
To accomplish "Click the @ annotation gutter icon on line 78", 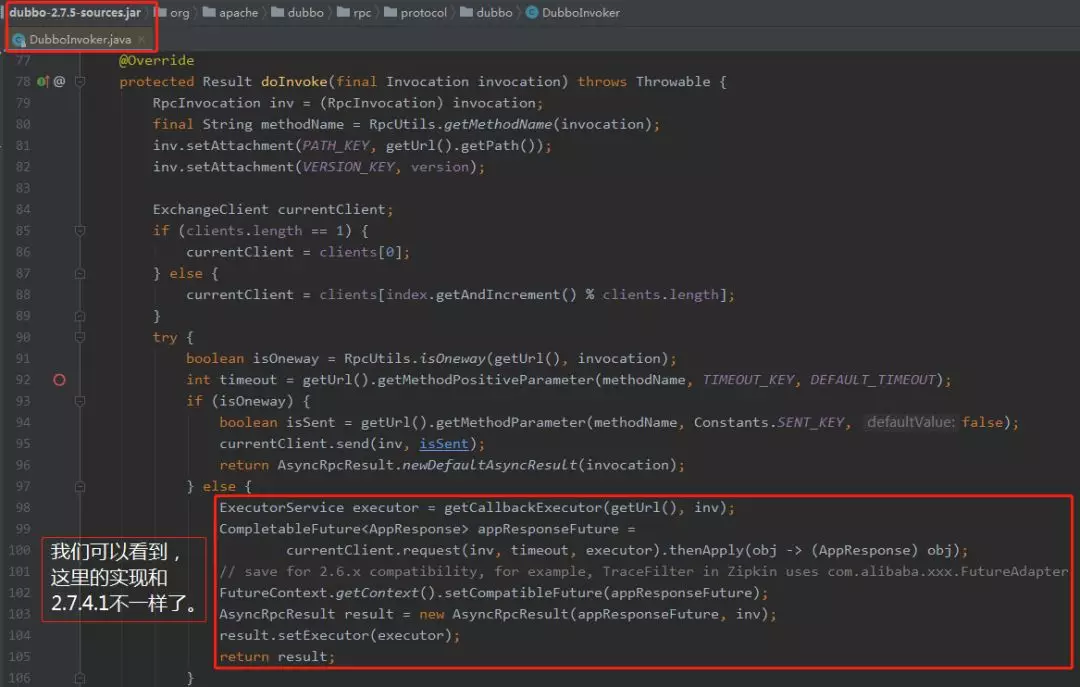I will [59, 81].
